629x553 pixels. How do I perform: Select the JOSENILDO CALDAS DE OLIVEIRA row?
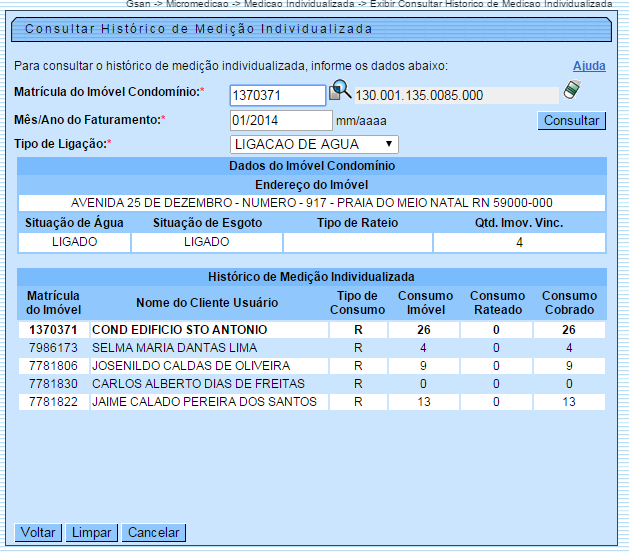(x=190, y=366)
